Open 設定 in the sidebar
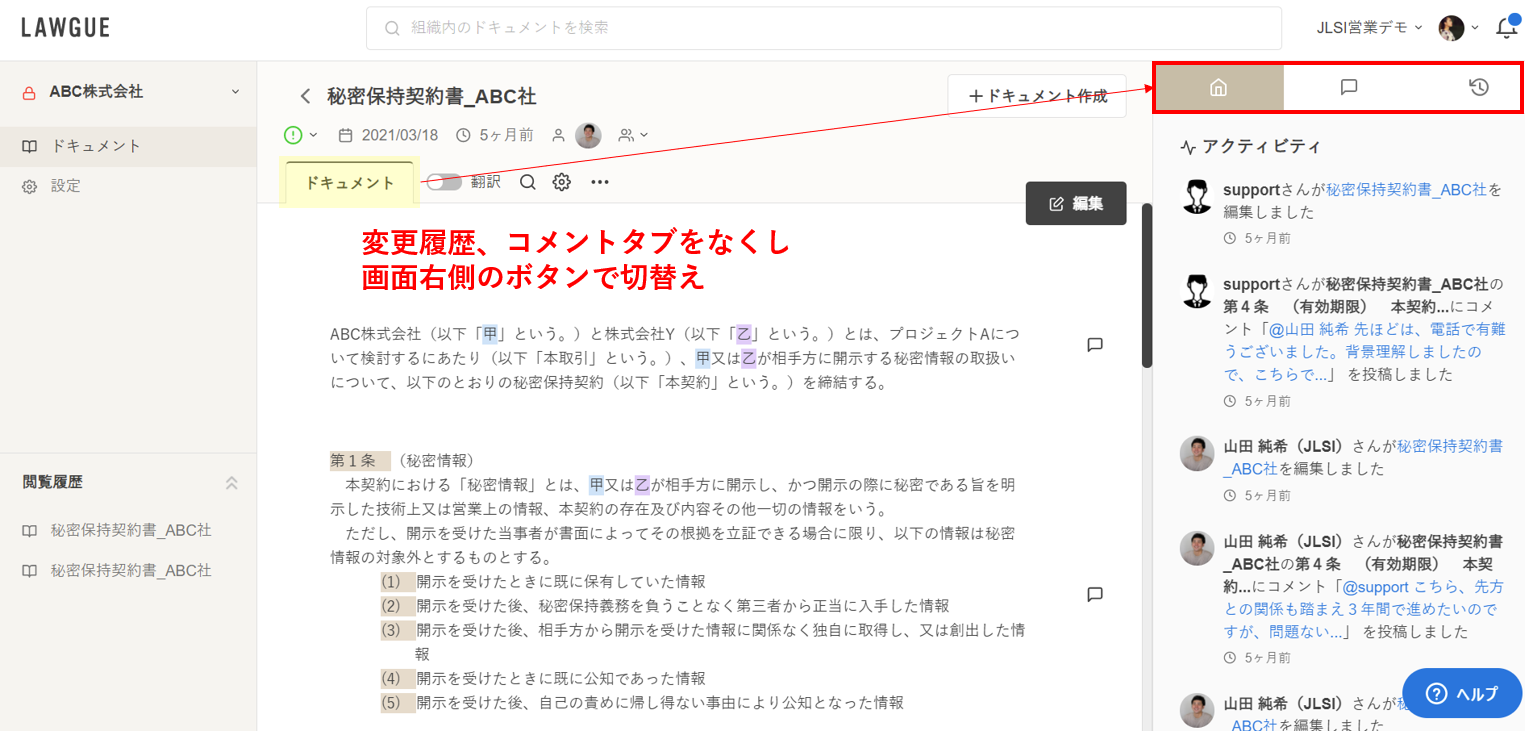The height and width of the screenshot is (744, 1525). [x=66, y=186]
